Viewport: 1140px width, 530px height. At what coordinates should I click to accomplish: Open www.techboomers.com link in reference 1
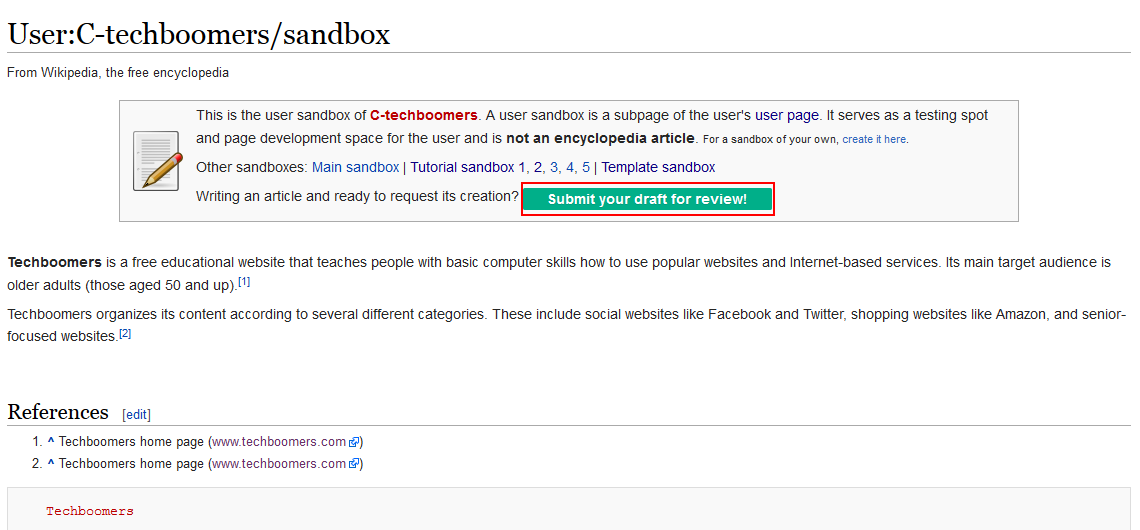[279, 442]
